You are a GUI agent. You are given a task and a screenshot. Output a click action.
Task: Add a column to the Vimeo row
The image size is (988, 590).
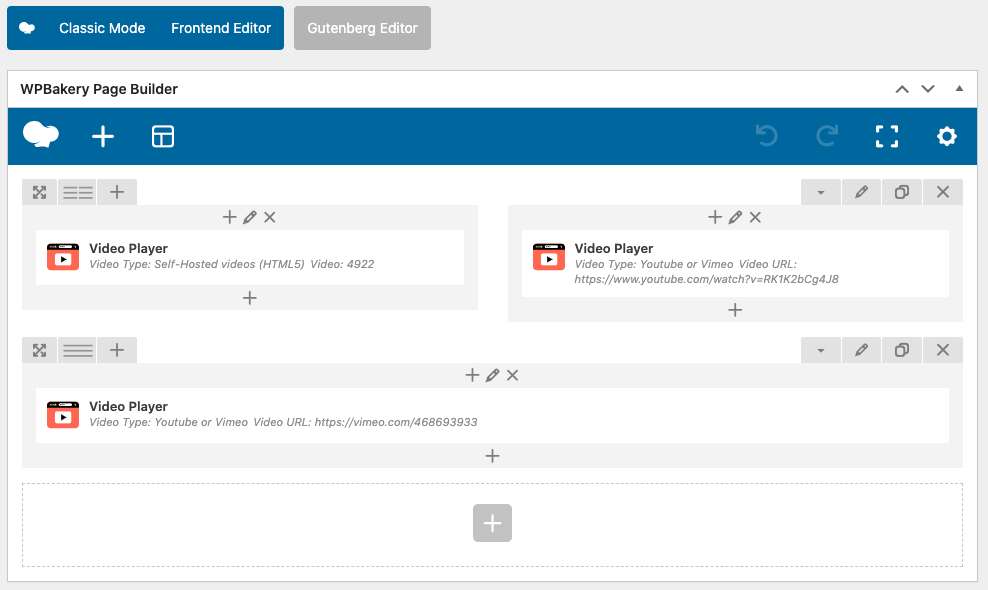pyautogui.click(x=117, y=350)
